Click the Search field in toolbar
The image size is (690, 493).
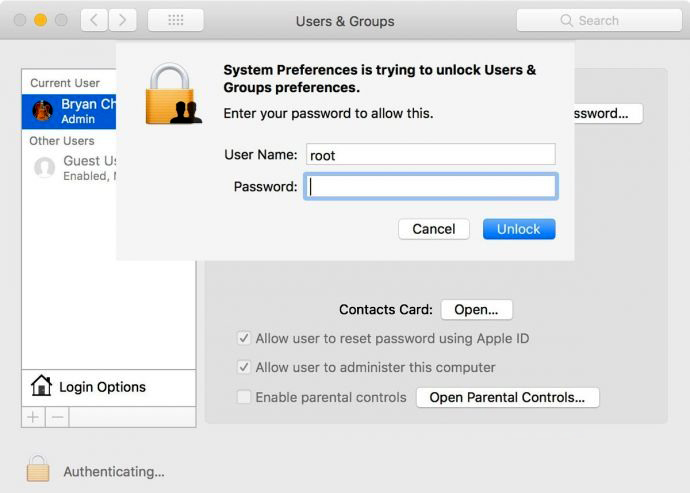click(599, 20)
